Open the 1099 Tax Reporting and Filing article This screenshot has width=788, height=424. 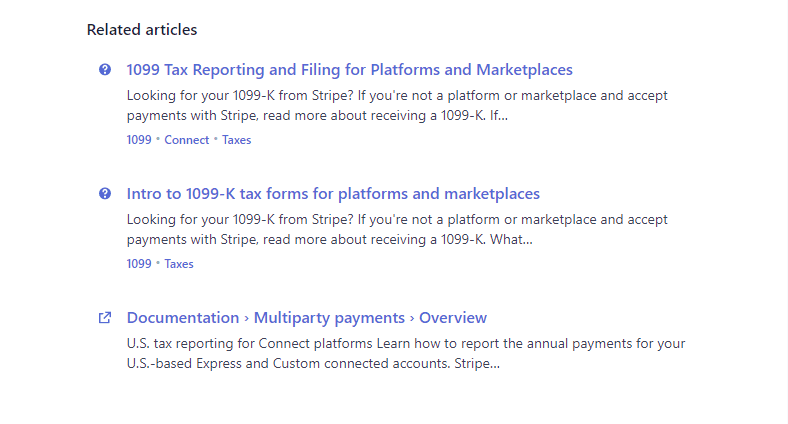coord(349,70)
